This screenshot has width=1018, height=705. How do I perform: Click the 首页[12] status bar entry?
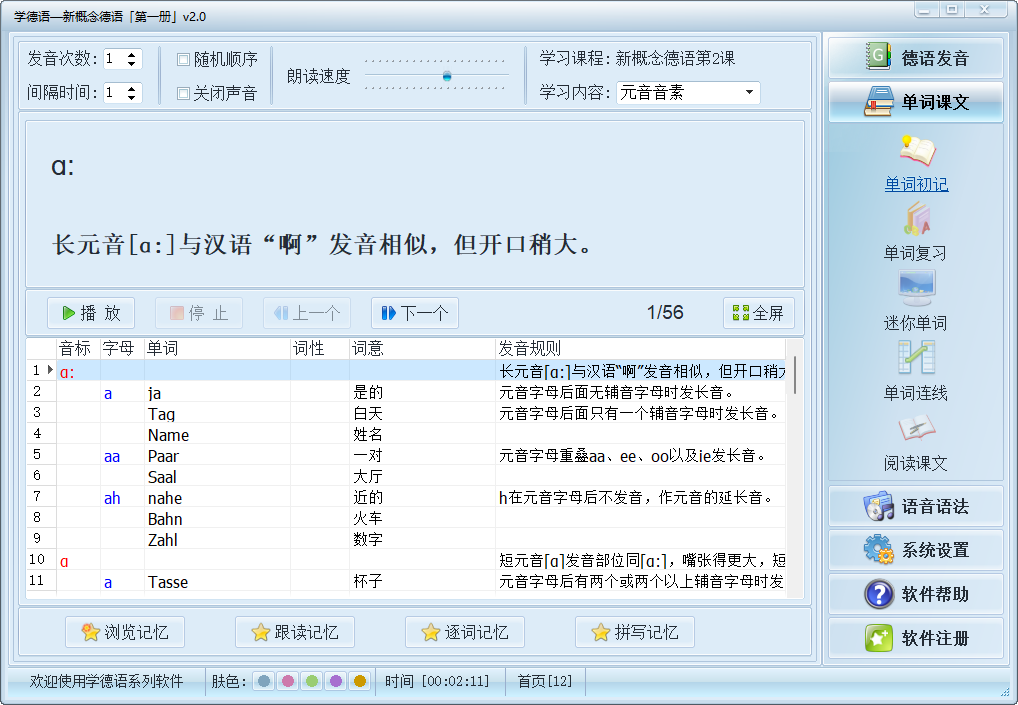(x=544, y=681)
